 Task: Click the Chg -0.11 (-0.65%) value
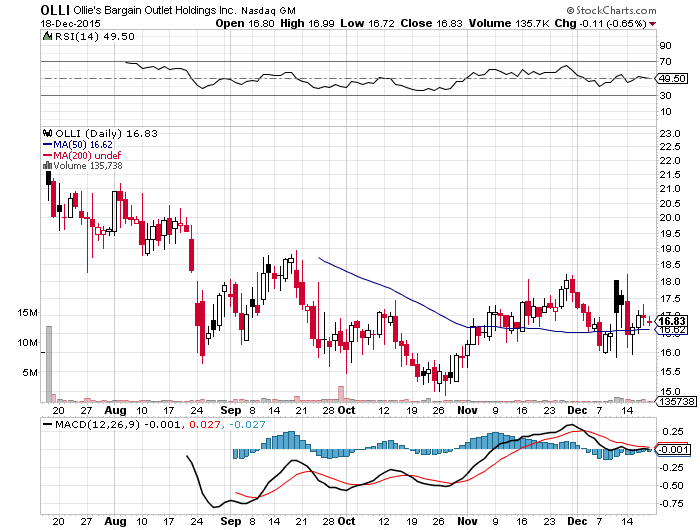click(600, 23)
